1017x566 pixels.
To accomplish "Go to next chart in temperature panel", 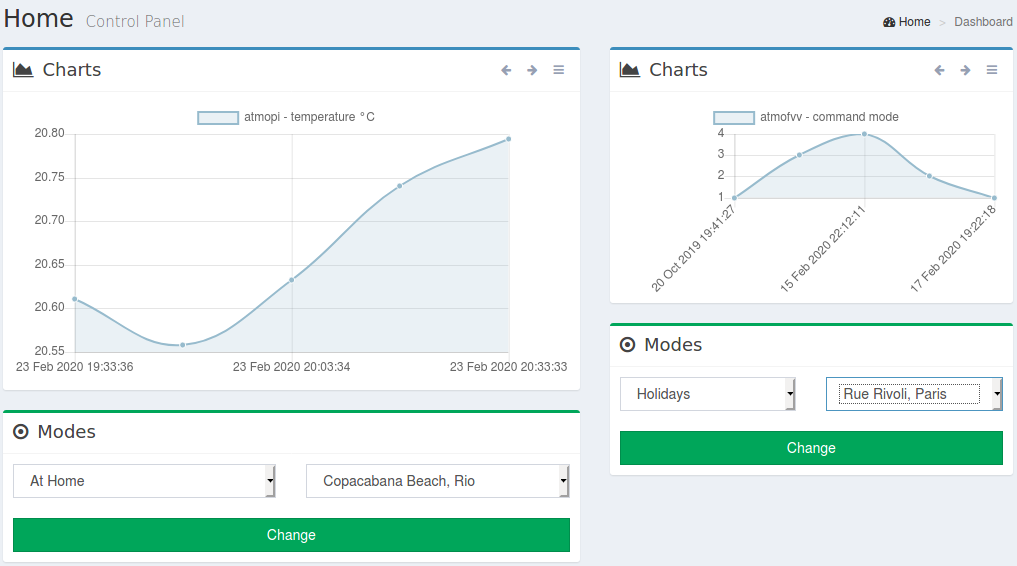I will 532,70.
